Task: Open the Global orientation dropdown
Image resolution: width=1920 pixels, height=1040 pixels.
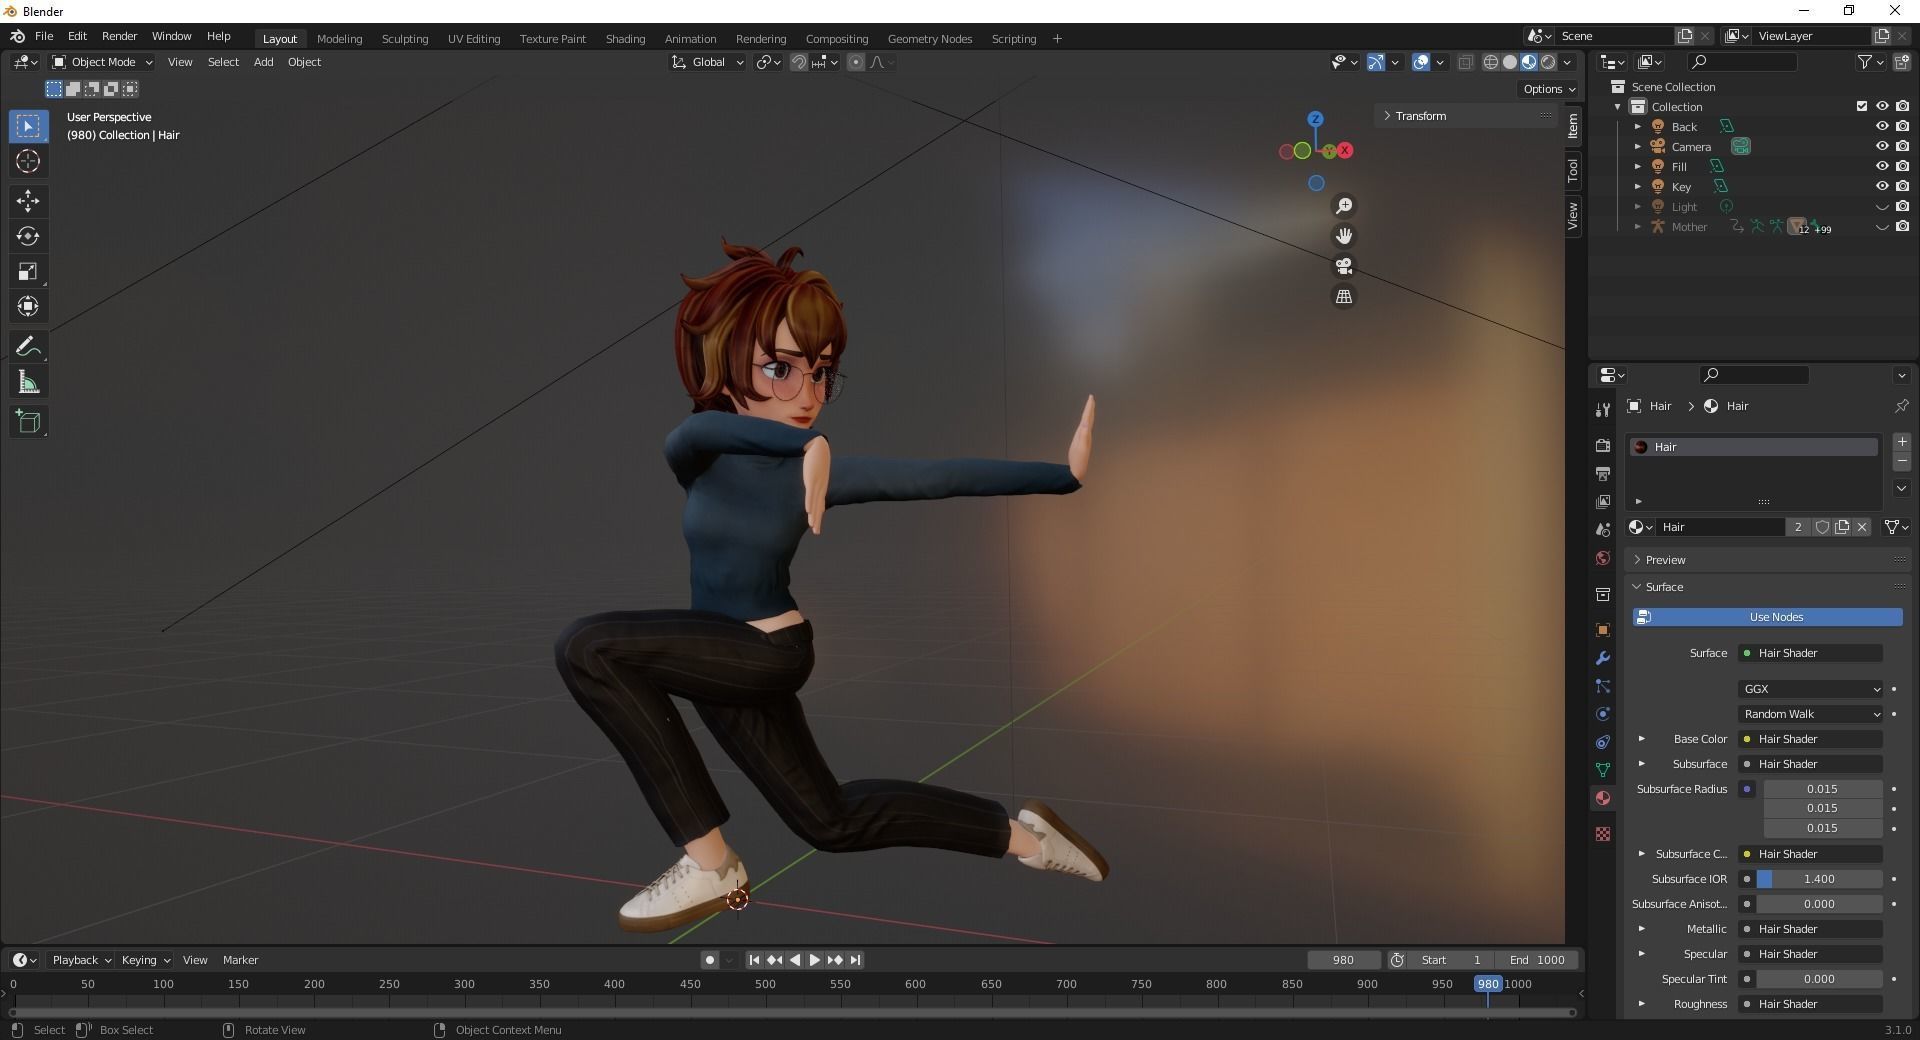Action: pos(707,62)
